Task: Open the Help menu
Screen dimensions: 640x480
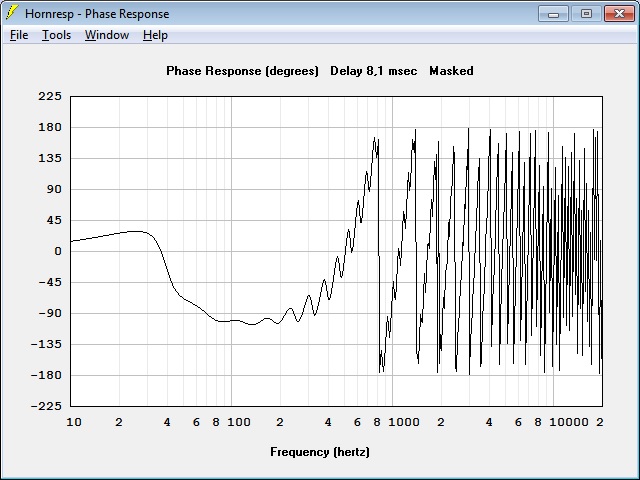Action: tap(155, 35)
